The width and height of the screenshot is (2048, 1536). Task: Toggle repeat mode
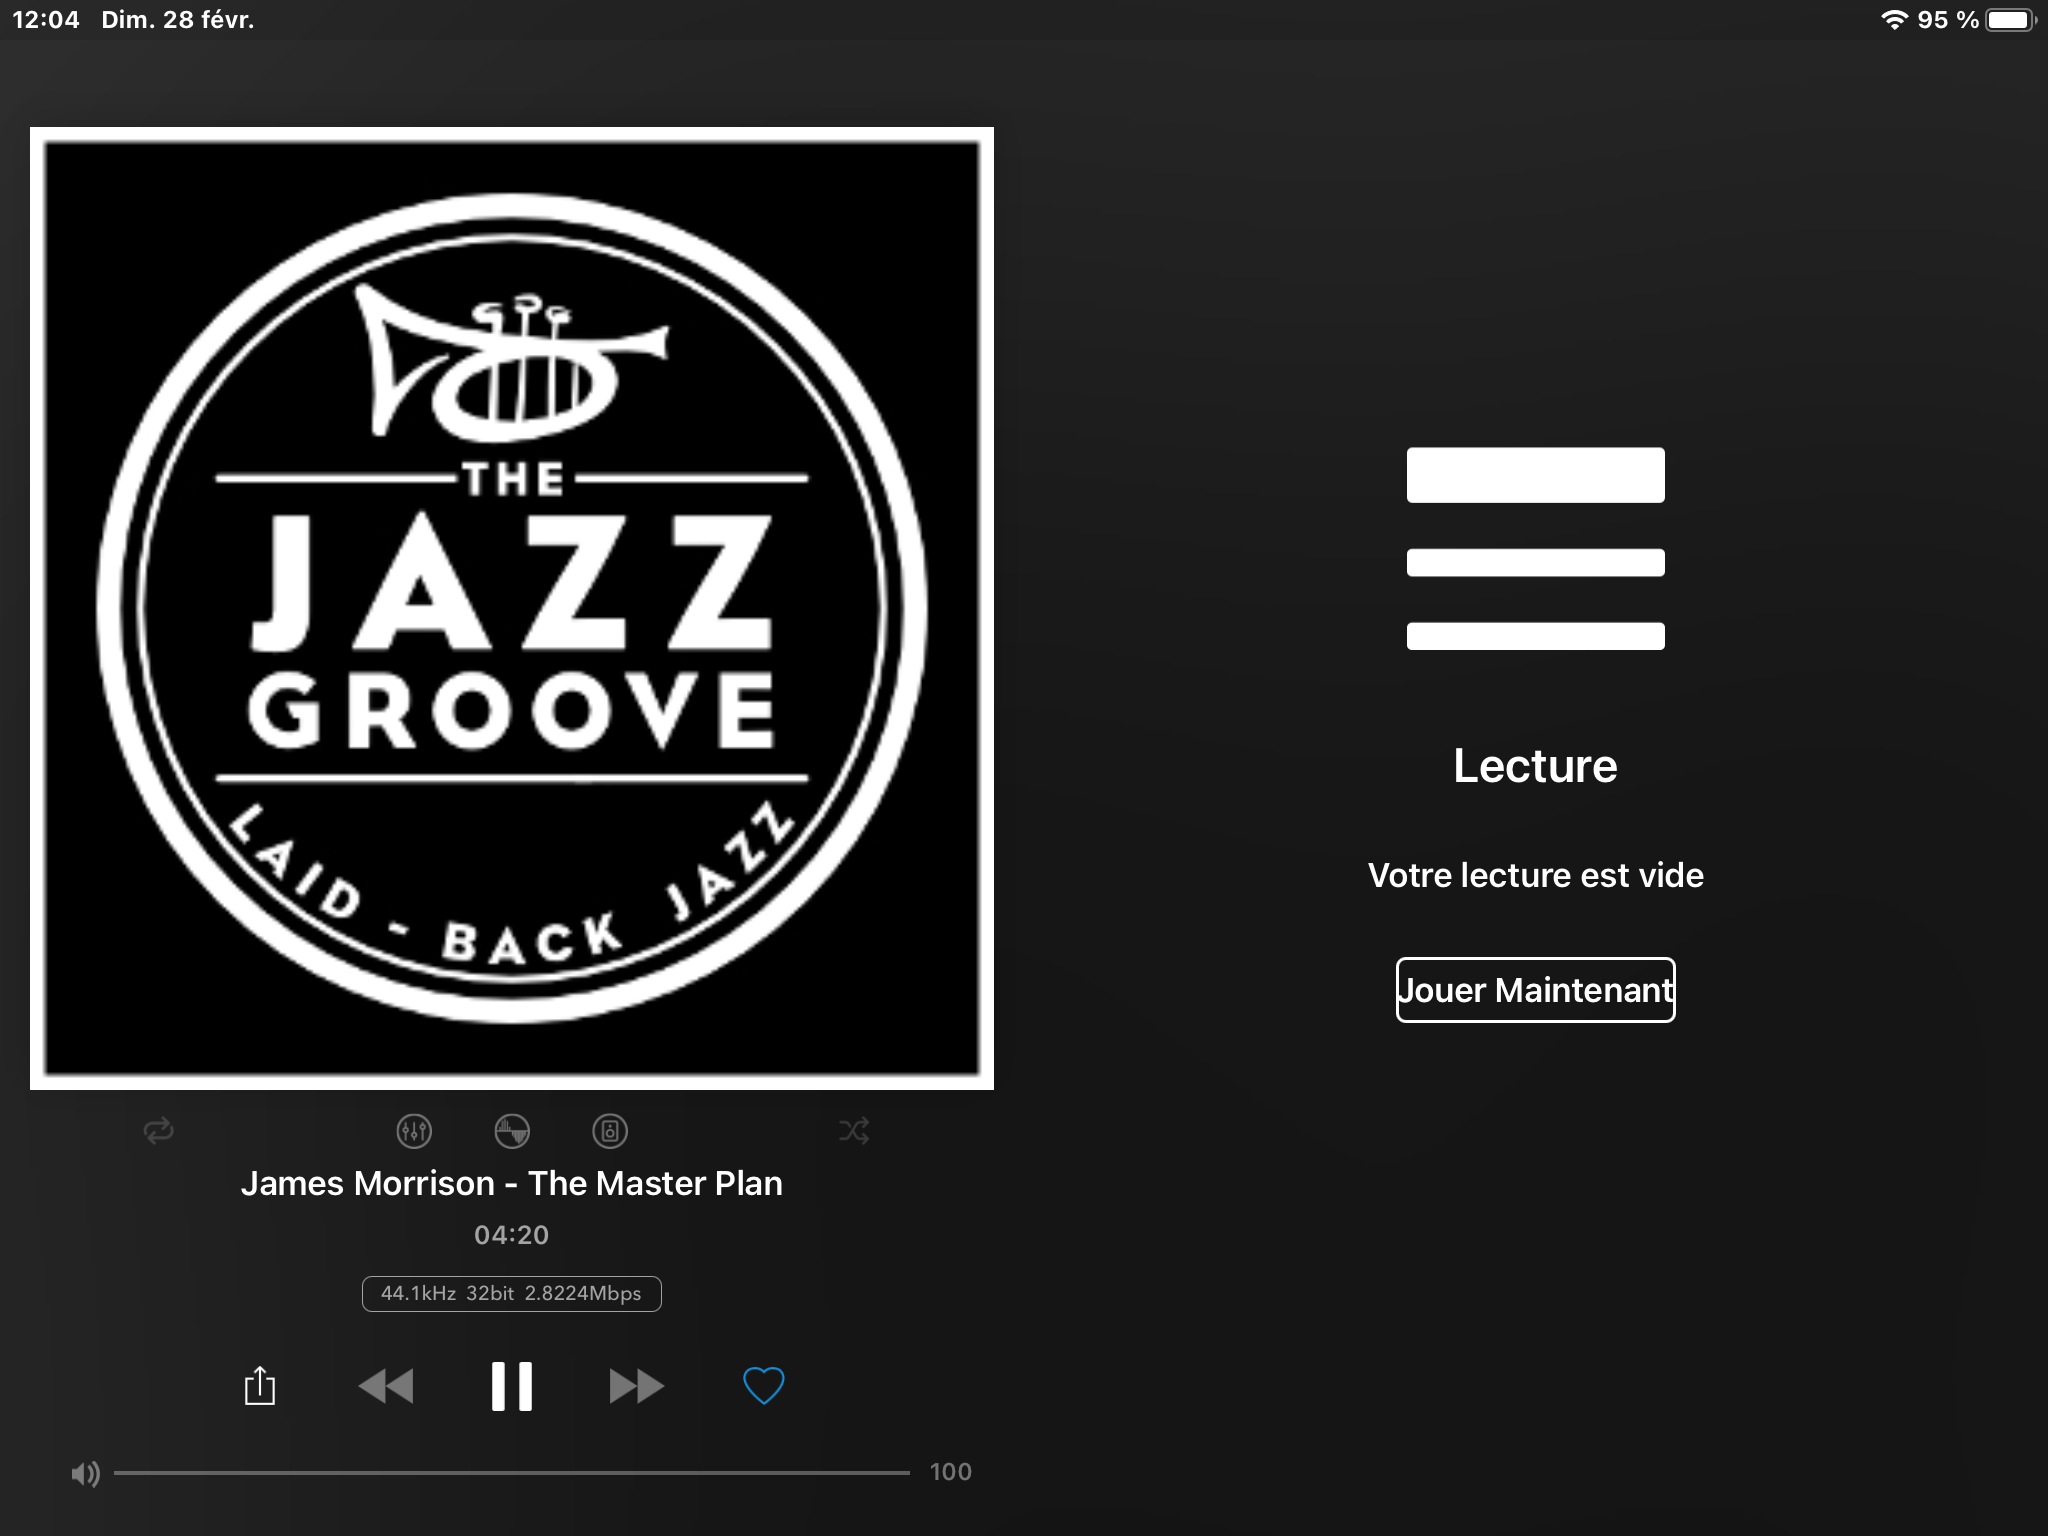[x=159, y=1131]
